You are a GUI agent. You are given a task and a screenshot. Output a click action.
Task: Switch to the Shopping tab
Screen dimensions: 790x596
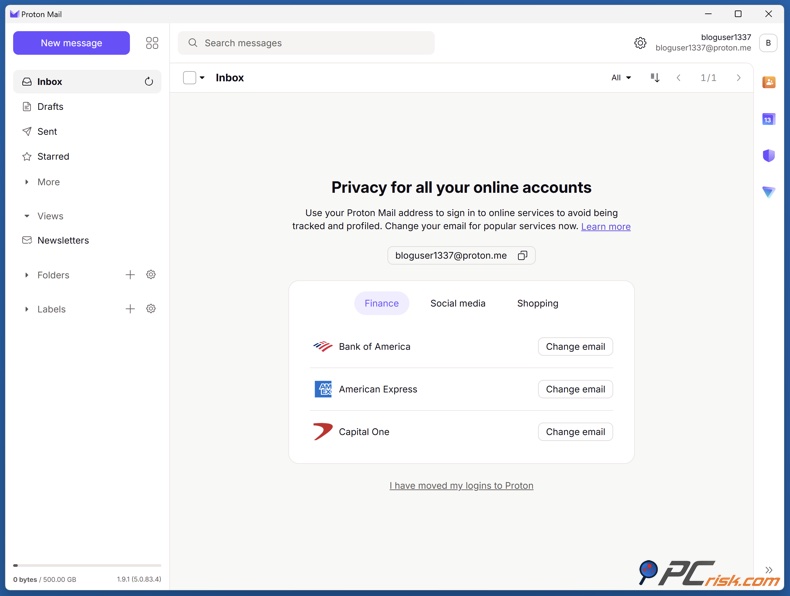tap(537, 303)
